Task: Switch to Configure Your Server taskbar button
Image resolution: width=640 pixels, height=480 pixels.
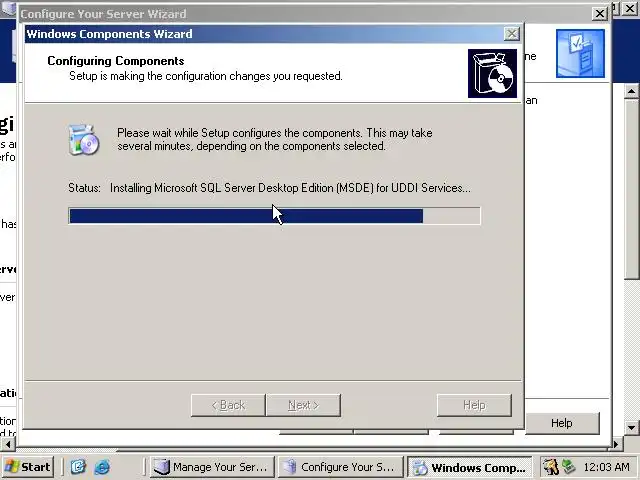Action: pyautogui.click(x=340, y=467)
